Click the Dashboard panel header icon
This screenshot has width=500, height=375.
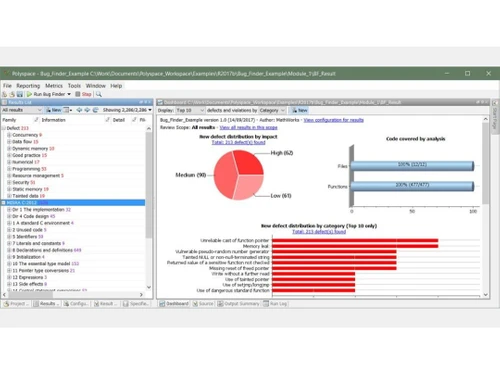click(x=160, y=102)
